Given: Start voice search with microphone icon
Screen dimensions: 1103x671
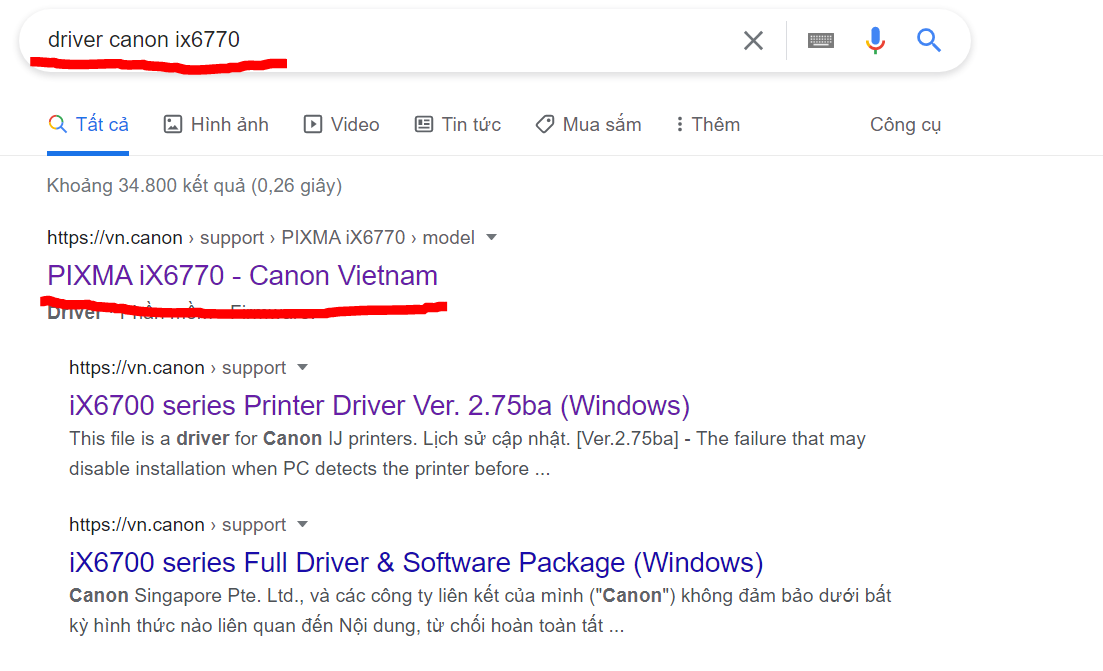Looking at the screenshot, I should click(875, 40).
